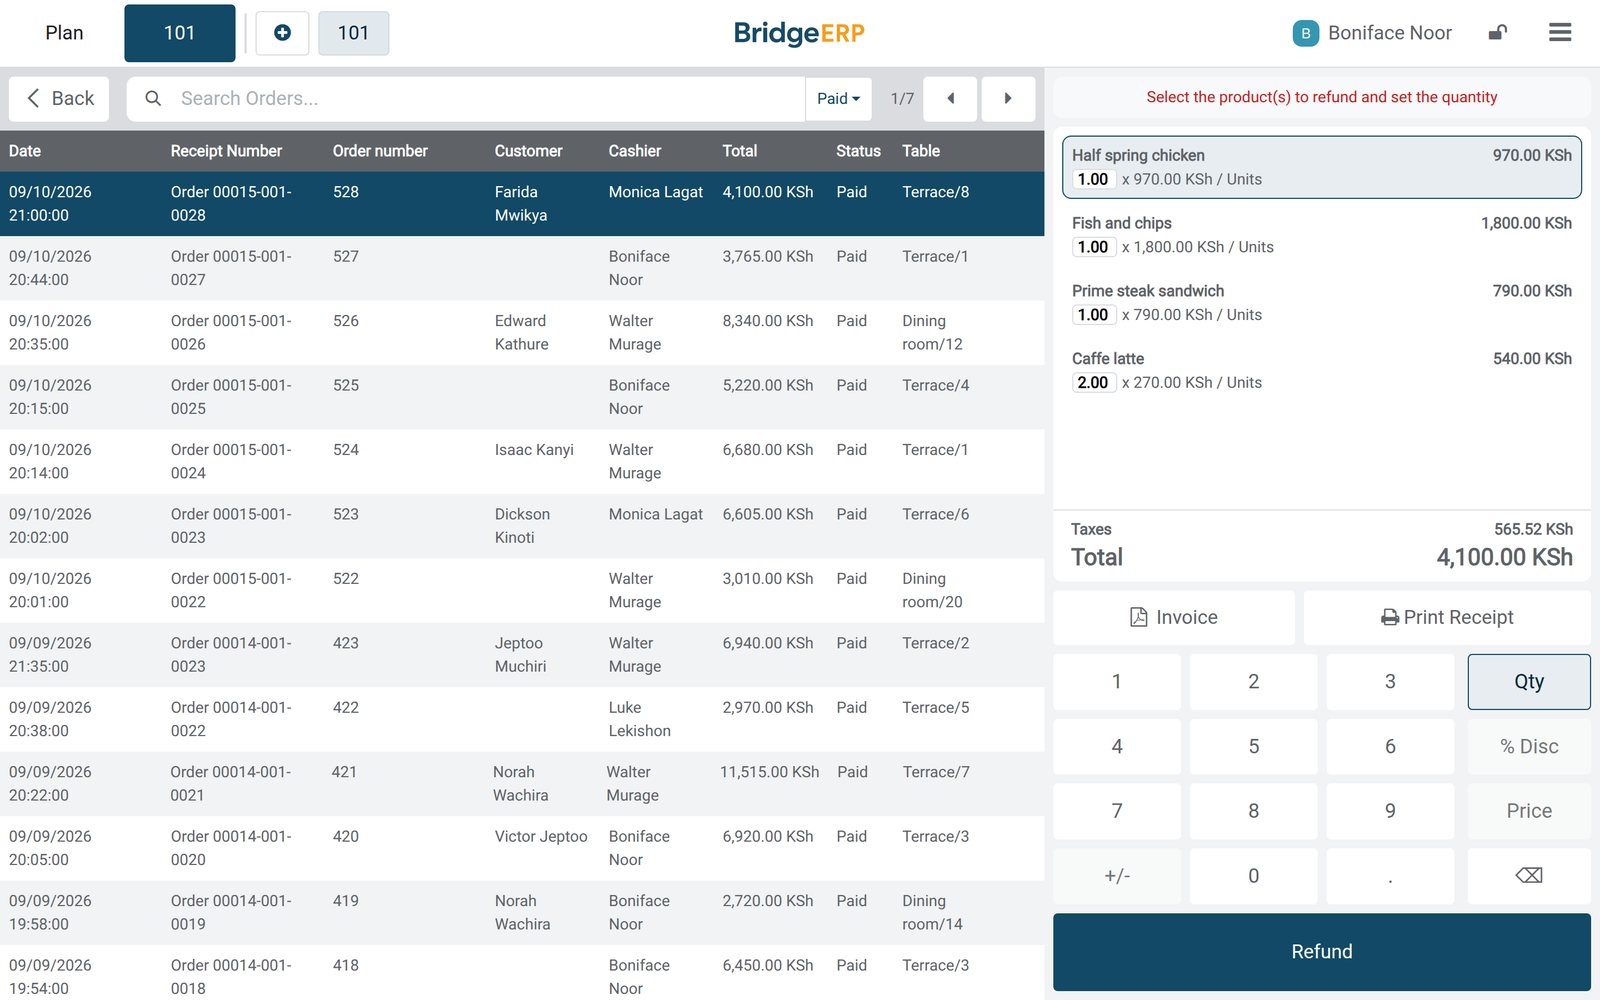Image resolution: width=1600 pixels, height=1000 pixels.
Task: Select order 423 for Jeptoo Muchiri
Action: (522, 655)
